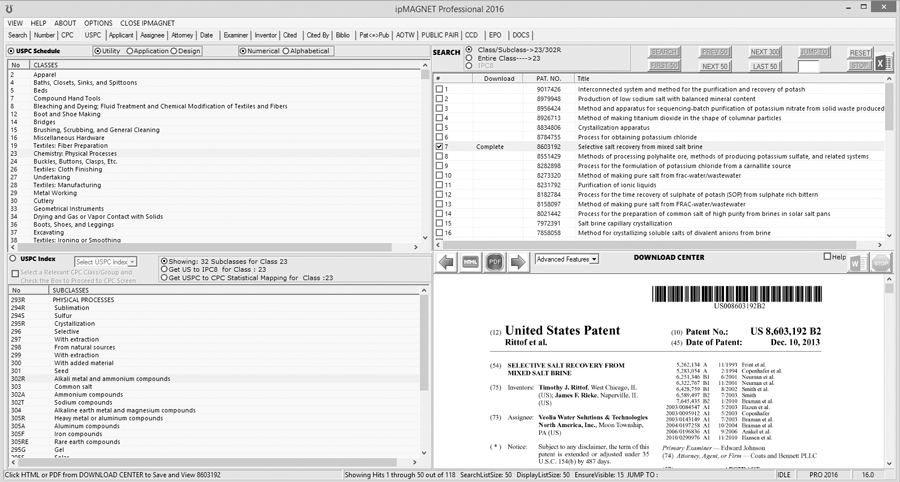Open the OPTIONS menu

pos(98,24)
